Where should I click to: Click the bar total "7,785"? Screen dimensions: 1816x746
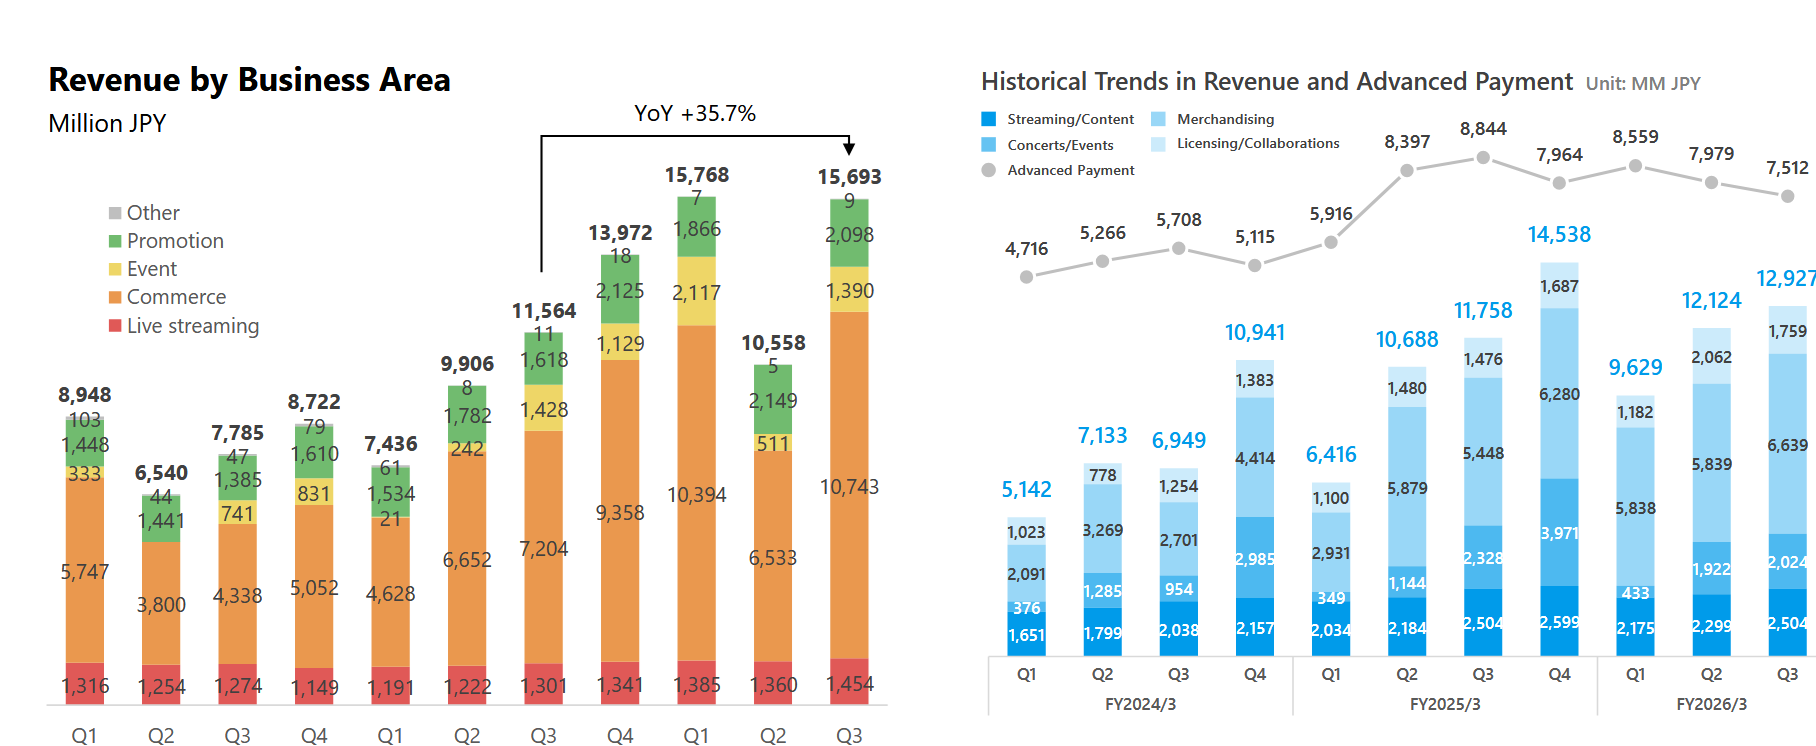coord(238,433)
